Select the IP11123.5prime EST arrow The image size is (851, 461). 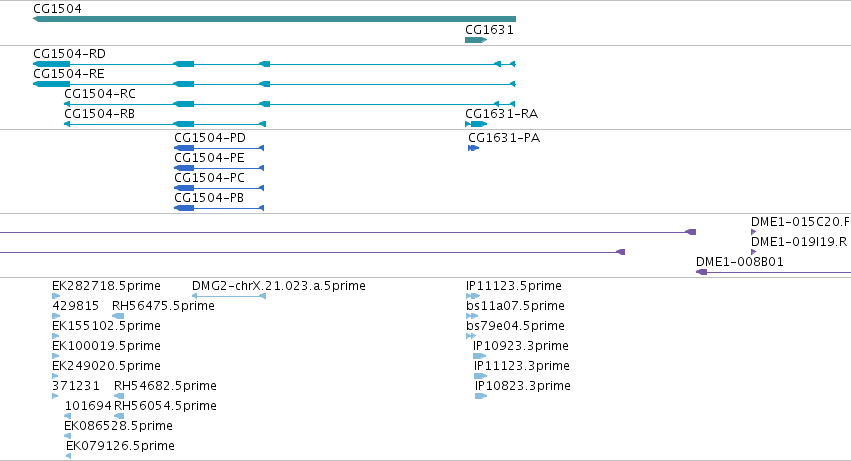(473, 296)
